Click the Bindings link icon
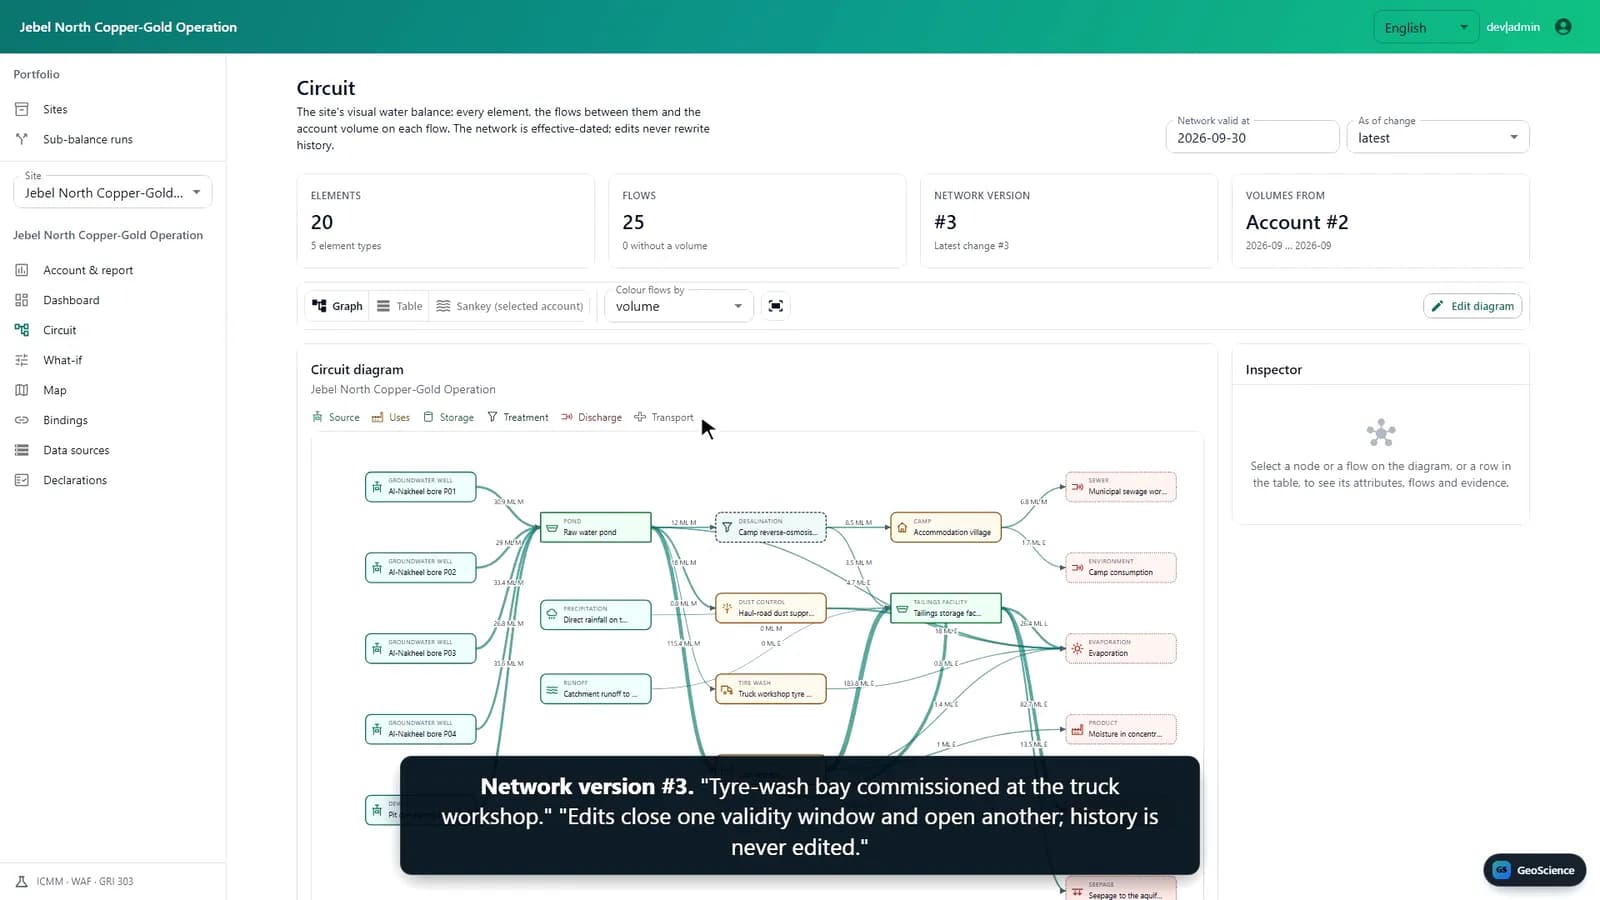1600x900 pixels. click(22, 420)
